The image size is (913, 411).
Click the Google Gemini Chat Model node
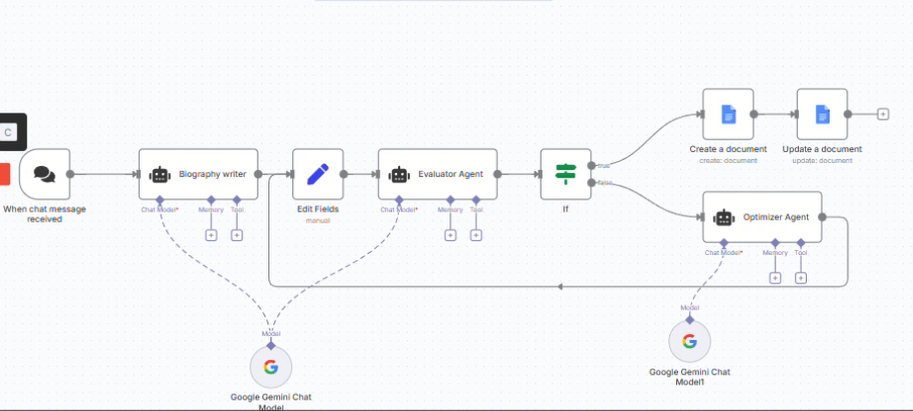click(270, 367)
